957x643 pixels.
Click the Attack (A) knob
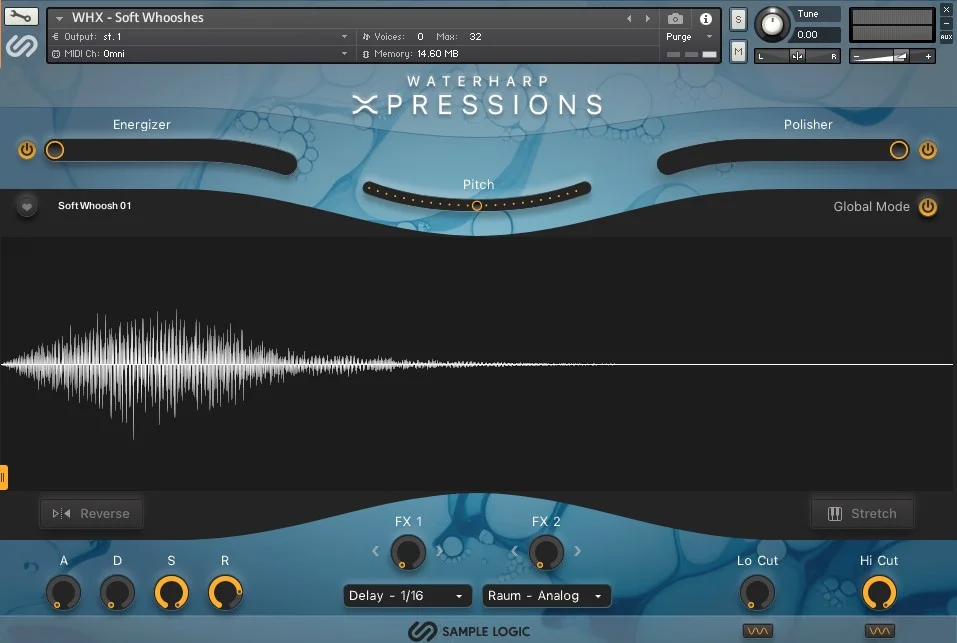[63, 592]
